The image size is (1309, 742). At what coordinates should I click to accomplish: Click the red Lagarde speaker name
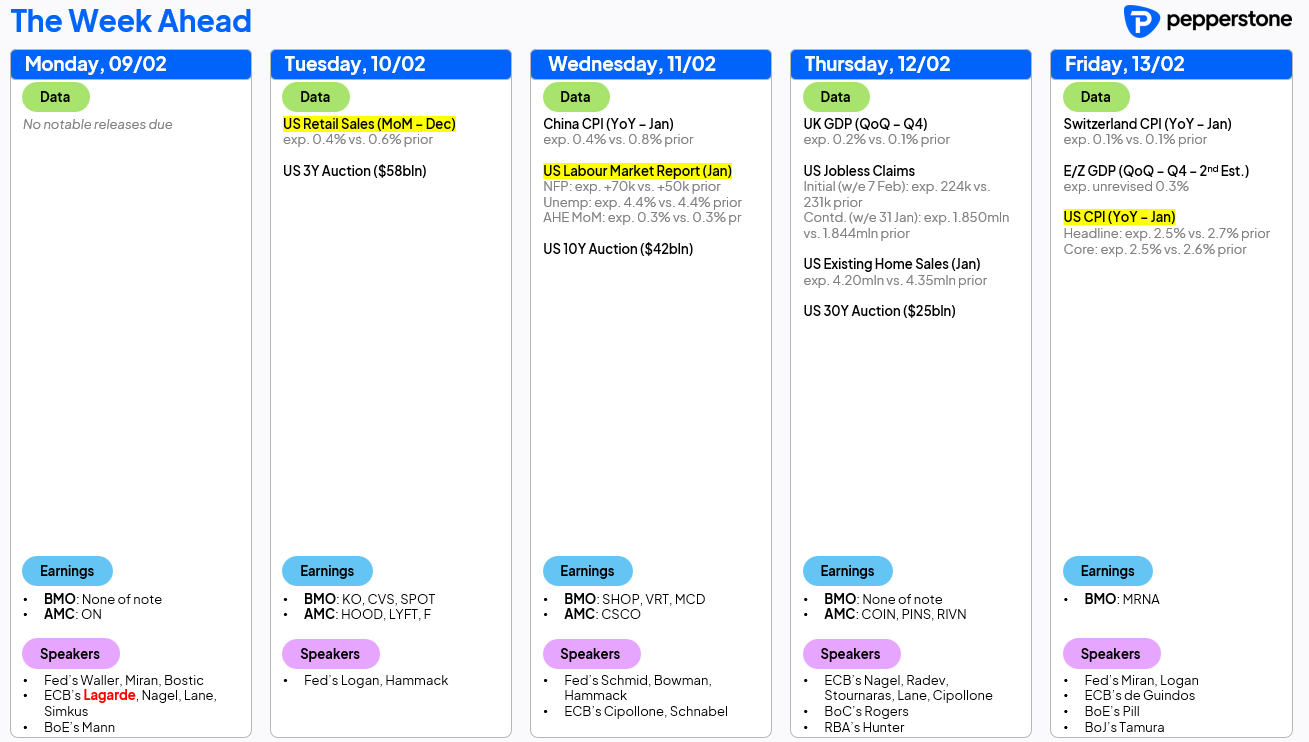point(109,695)
